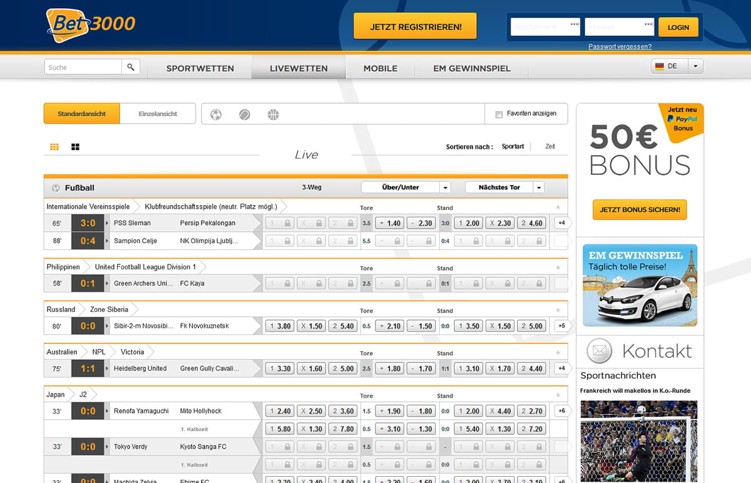Click the Jetzt Registrieren button
751x483 pixels.
click(x=415, y=26)
